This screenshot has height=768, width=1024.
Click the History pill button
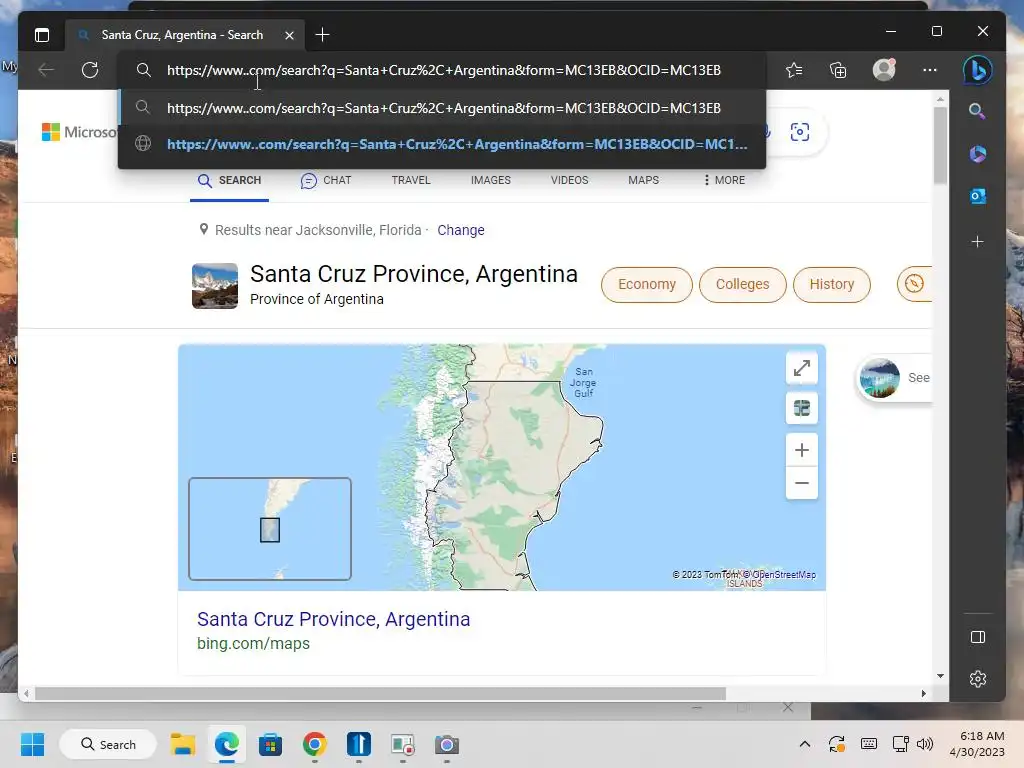832,285
